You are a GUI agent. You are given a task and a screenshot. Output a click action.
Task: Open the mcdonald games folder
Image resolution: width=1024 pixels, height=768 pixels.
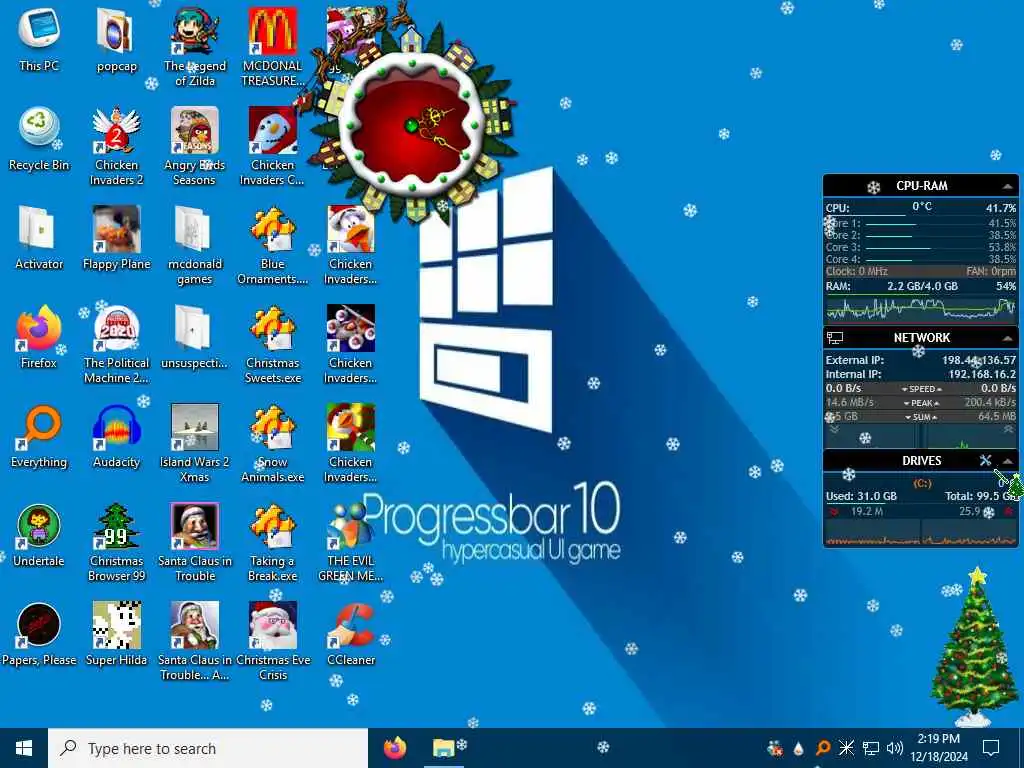tap(195, 246)
